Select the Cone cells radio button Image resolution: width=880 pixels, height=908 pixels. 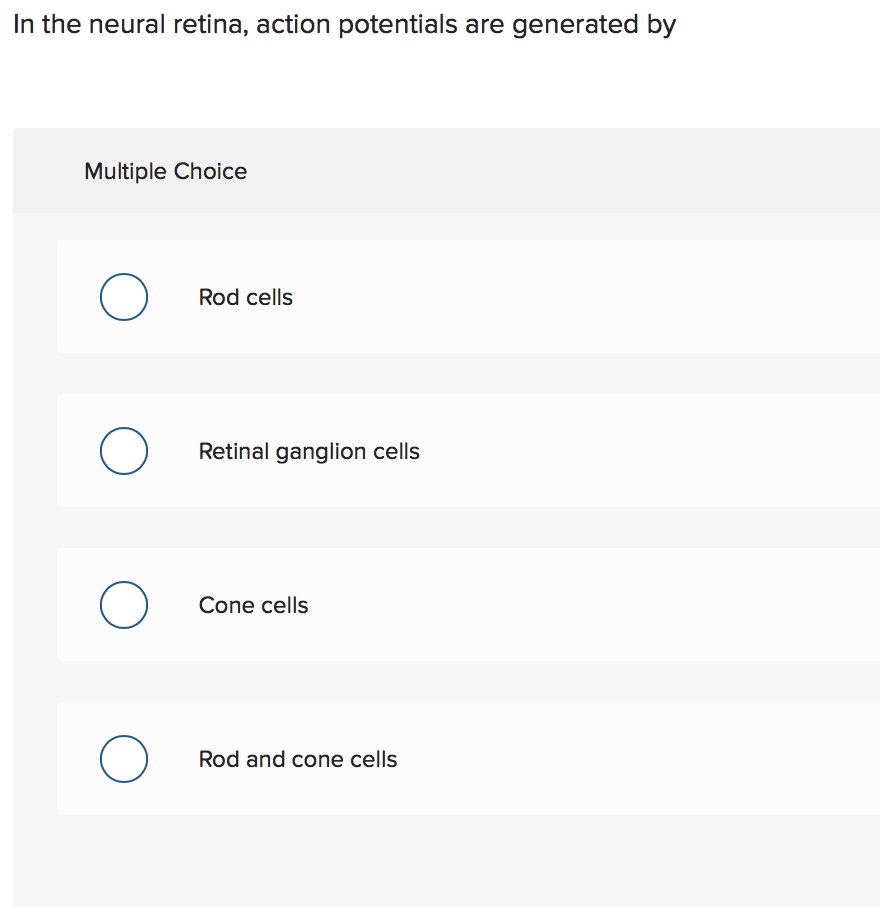[123, 605]
